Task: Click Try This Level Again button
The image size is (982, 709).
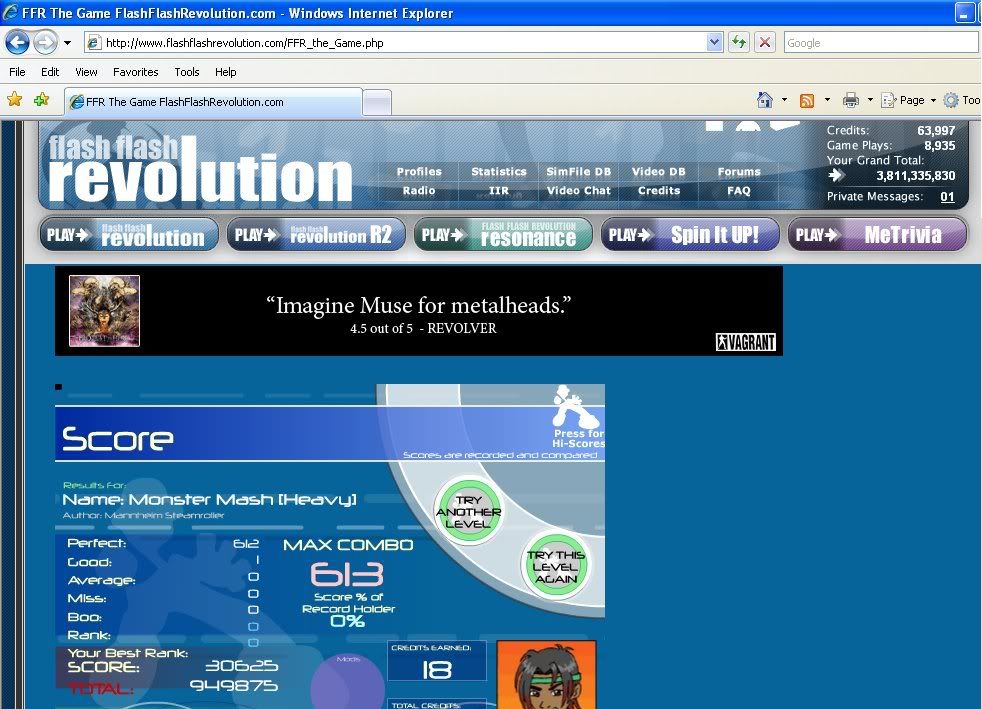Action: click(x=556, y=566)
